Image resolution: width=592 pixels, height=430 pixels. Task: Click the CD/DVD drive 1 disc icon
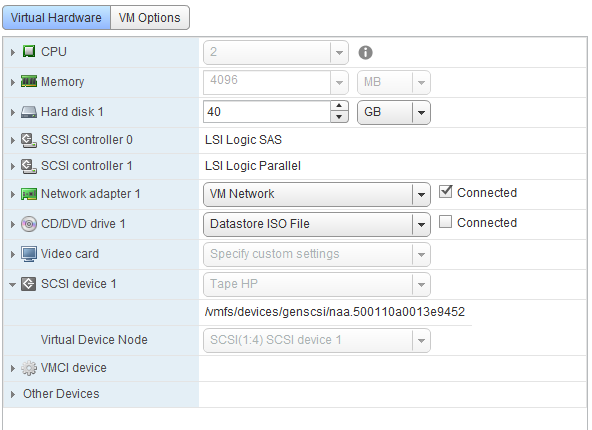[29, 224]
